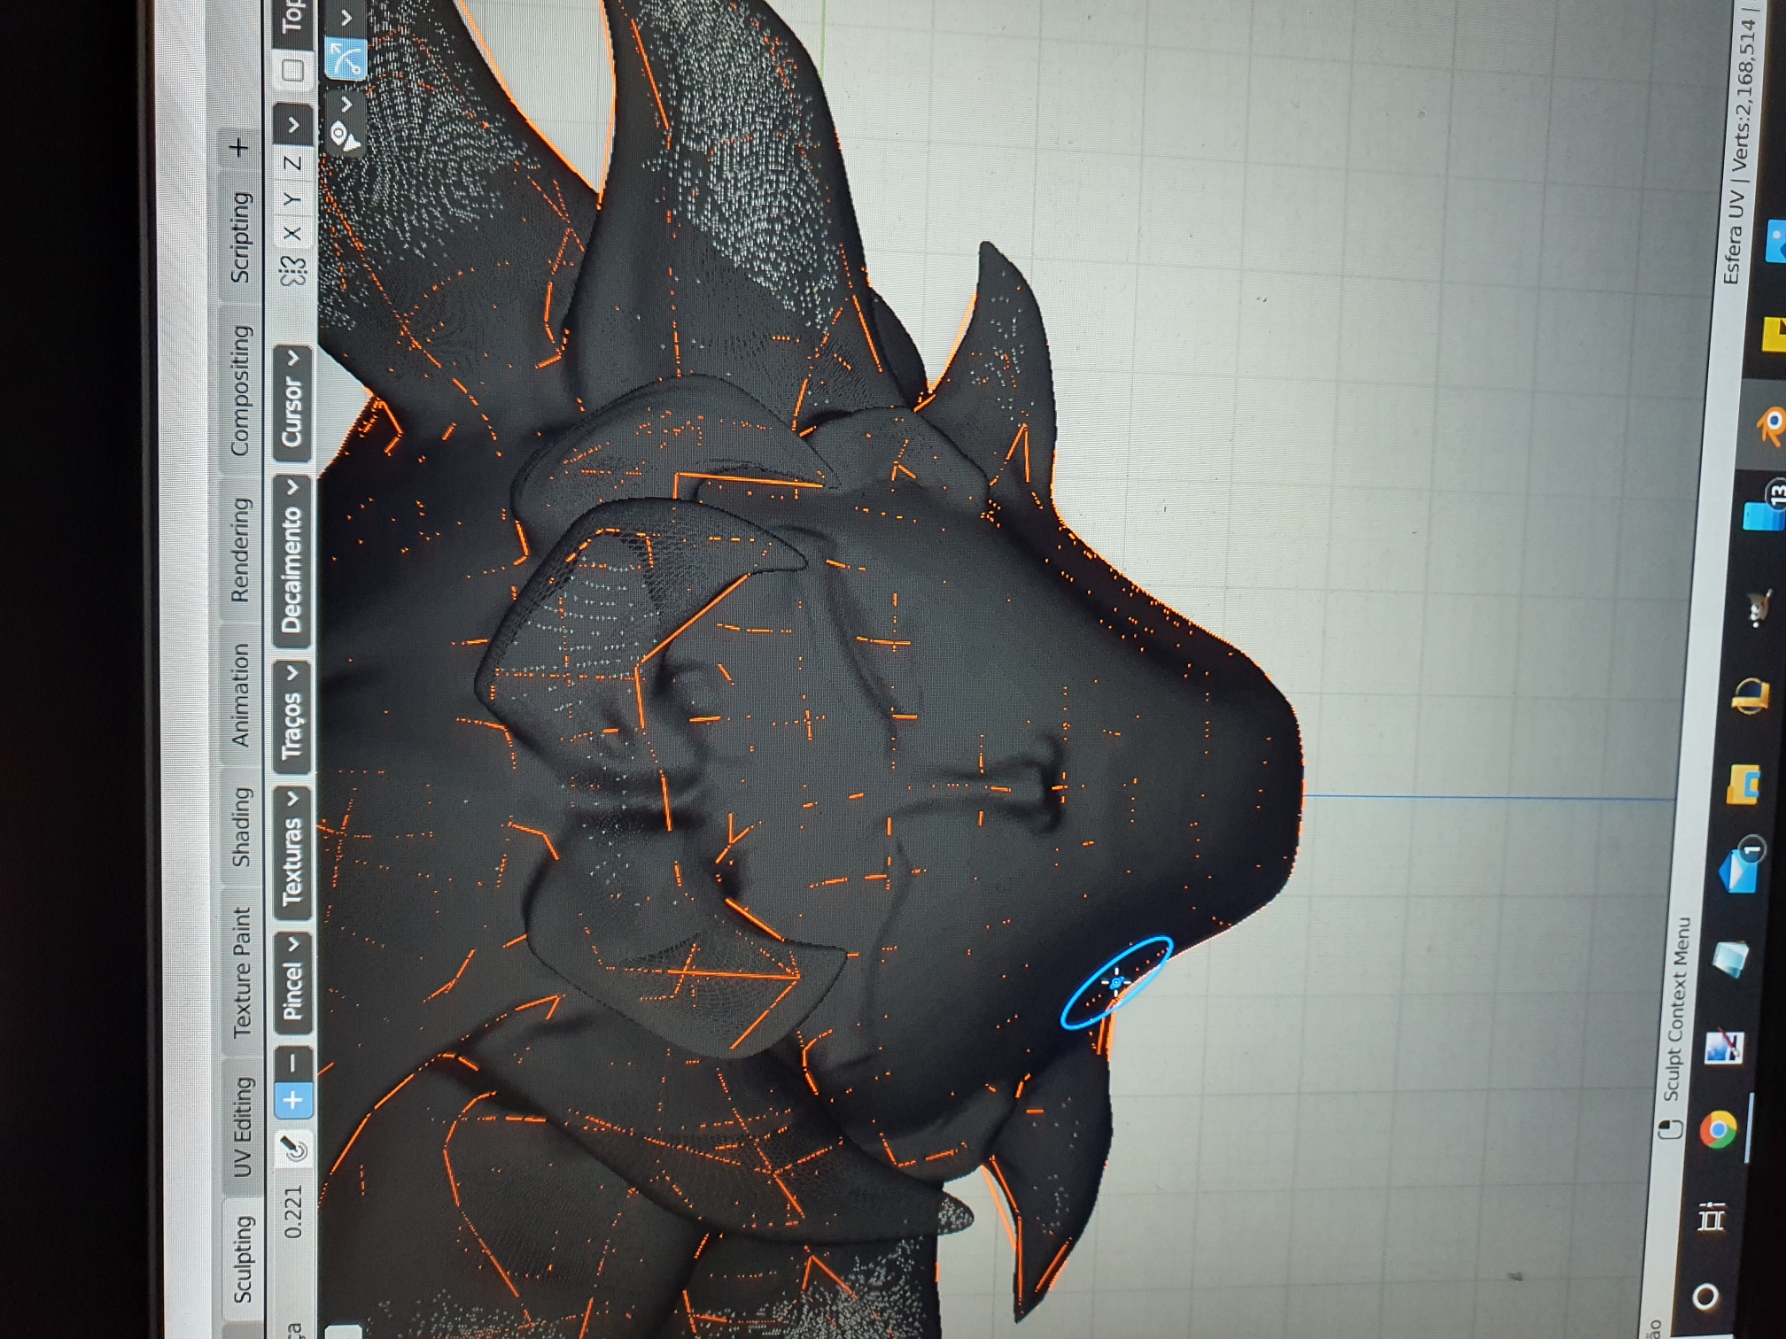Expand the gizmo options chevron
The height and width of the screenshot is (1339, 1786).
coord(346,18)
